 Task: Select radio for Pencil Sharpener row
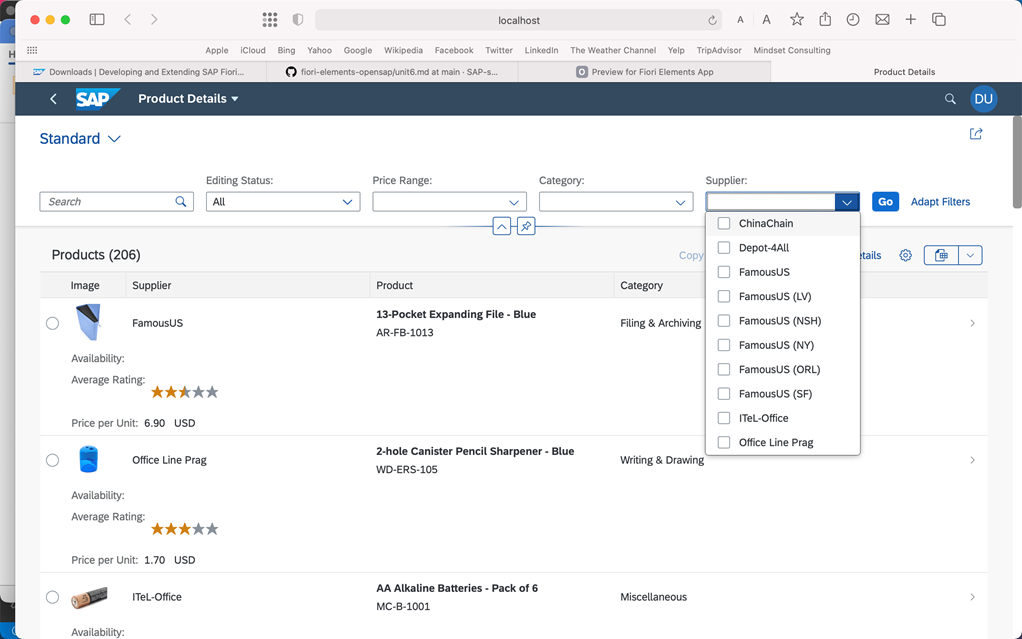pos(53,460)
